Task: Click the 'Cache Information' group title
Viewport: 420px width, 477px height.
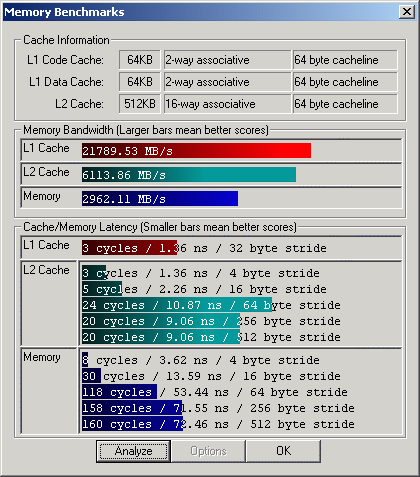Action: (x=66, y=40)
